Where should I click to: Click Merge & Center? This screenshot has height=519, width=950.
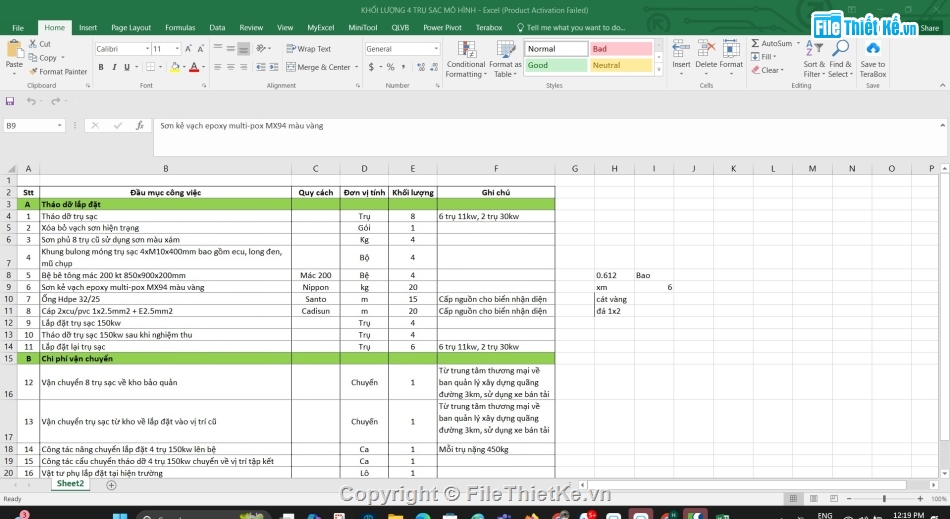point(318,67)
